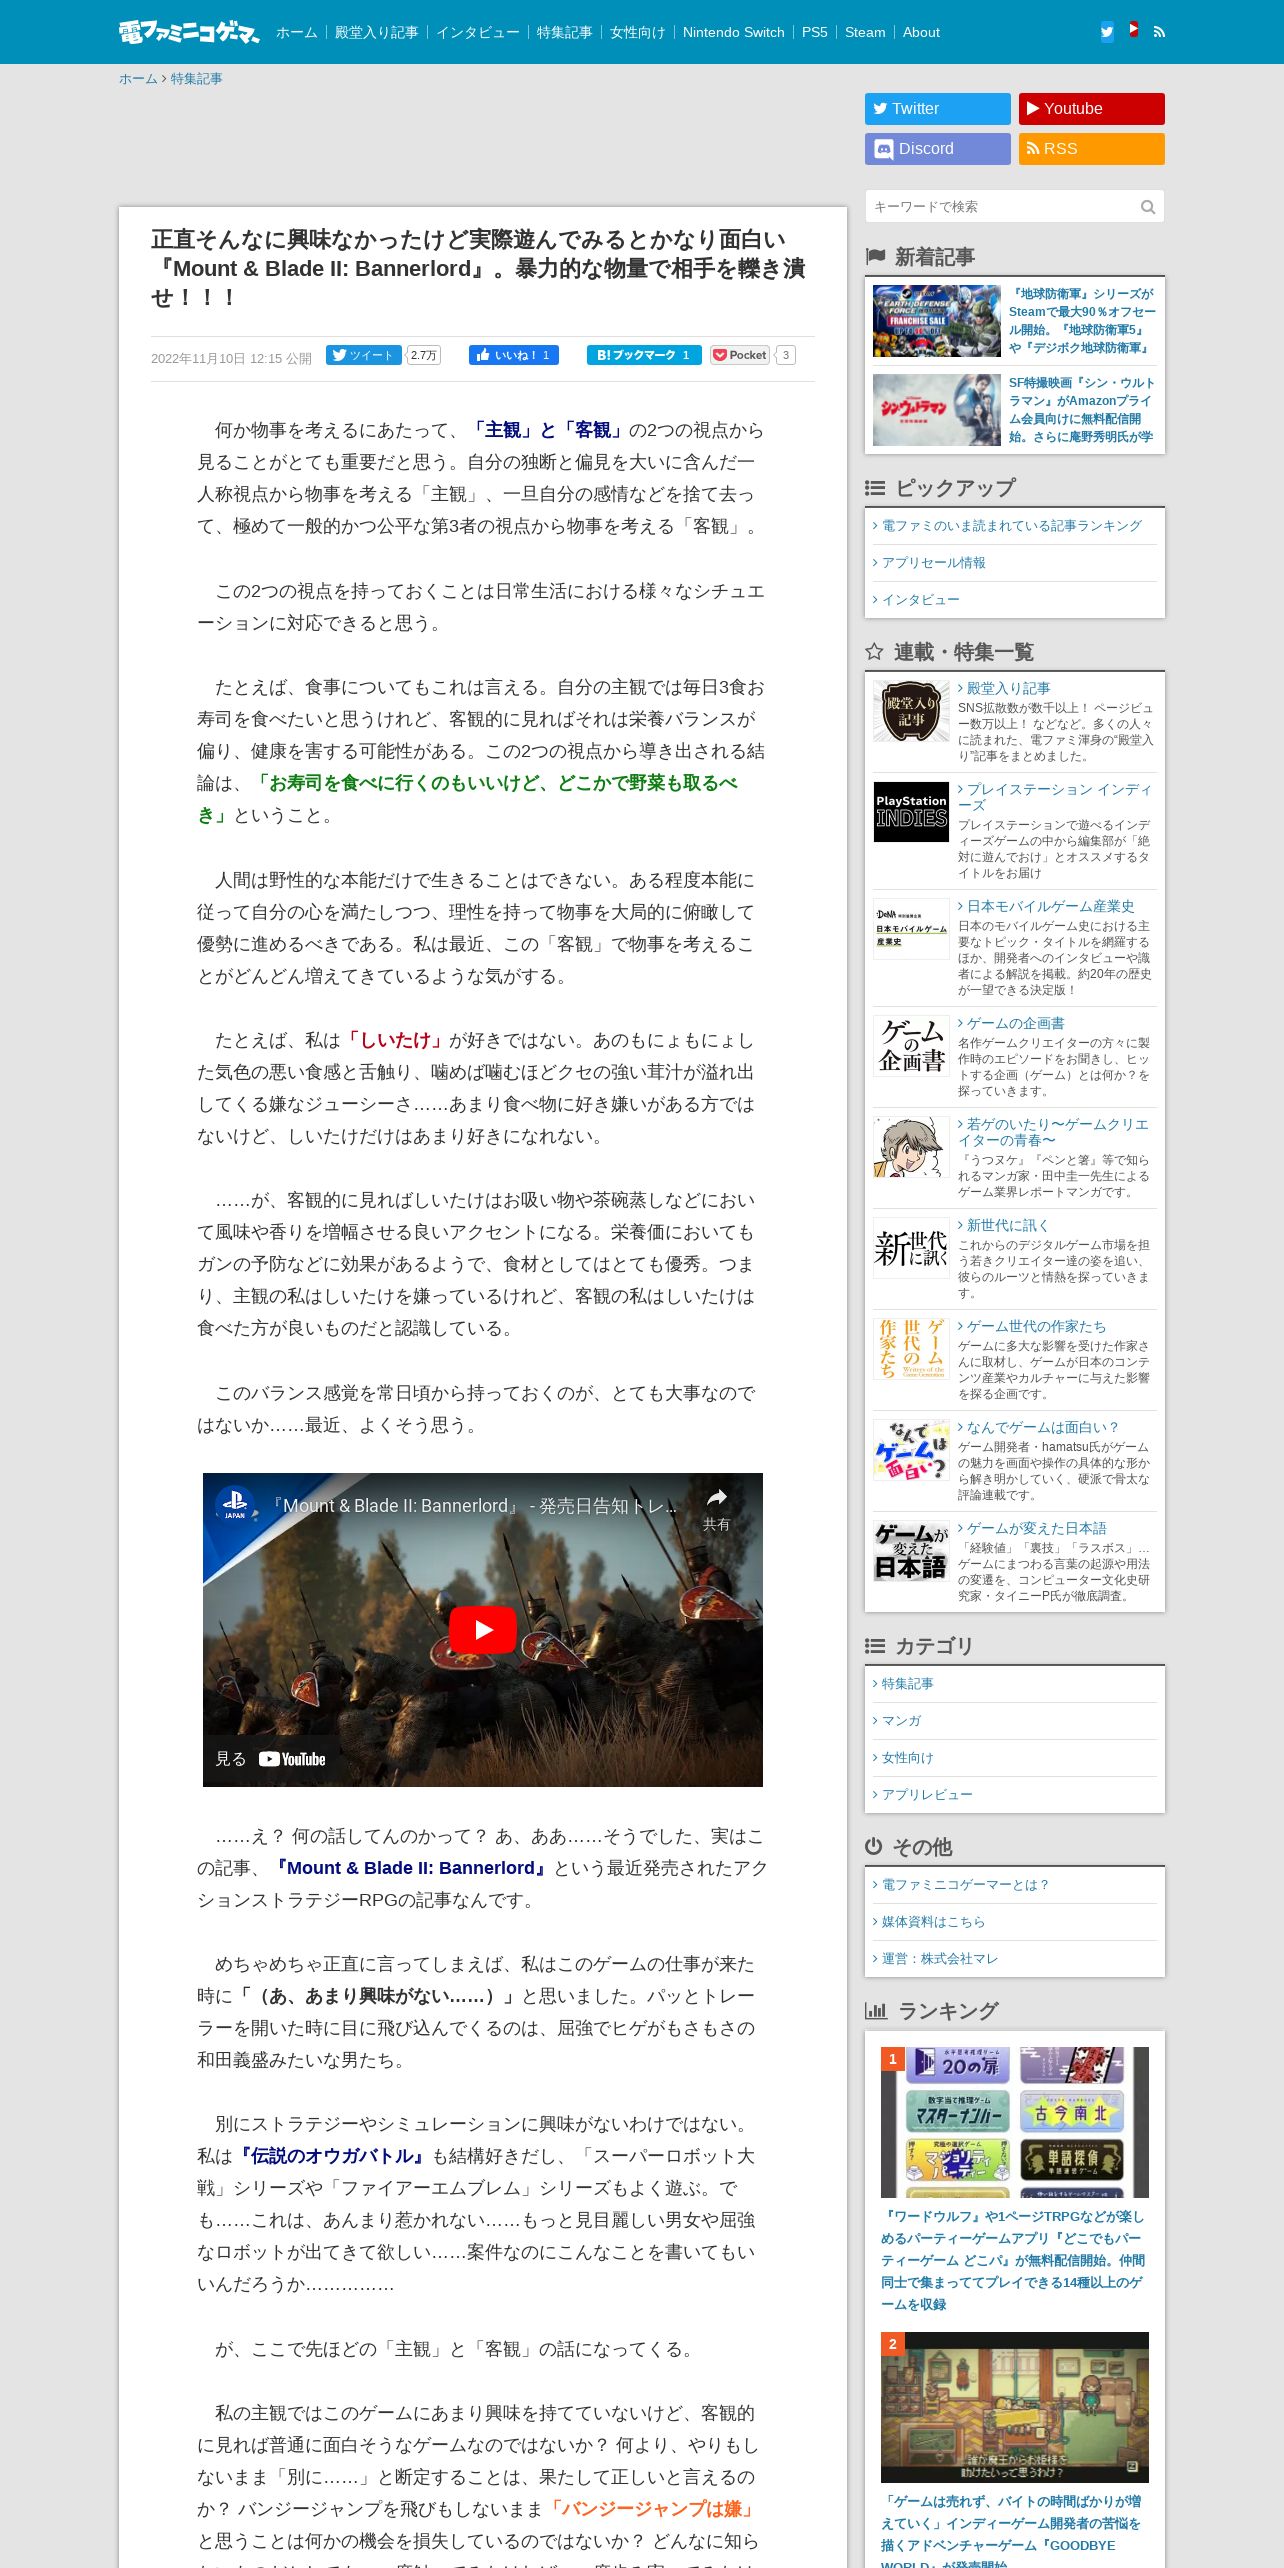The image size is (1284, 2568).
Task: Open the 特集記事 category link in sidebar
Action: pyautogui.click(x=907, y=1684)
